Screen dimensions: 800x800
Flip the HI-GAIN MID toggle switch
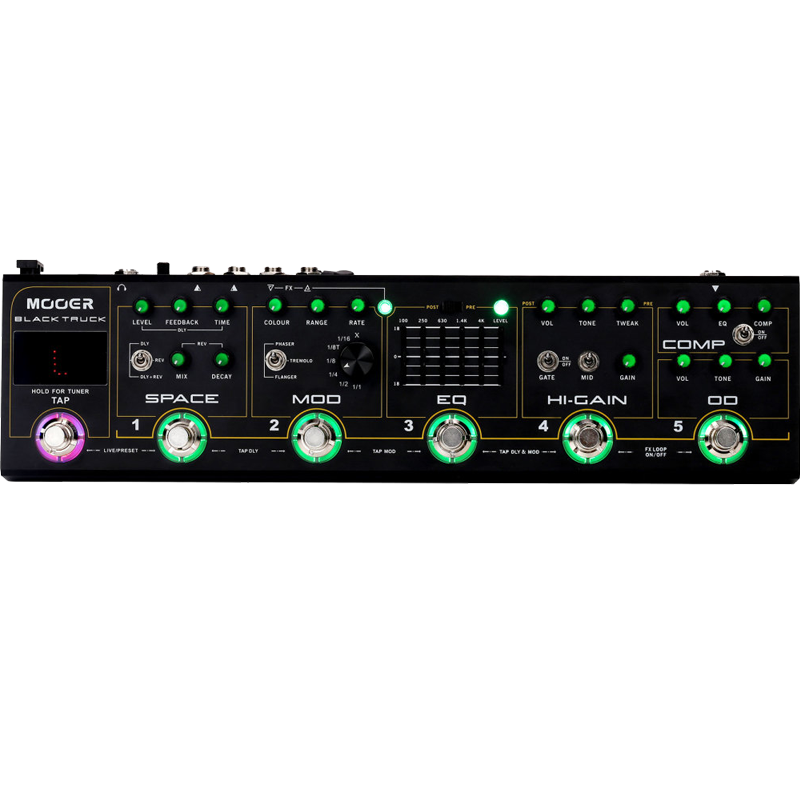[x=588, y=361]
